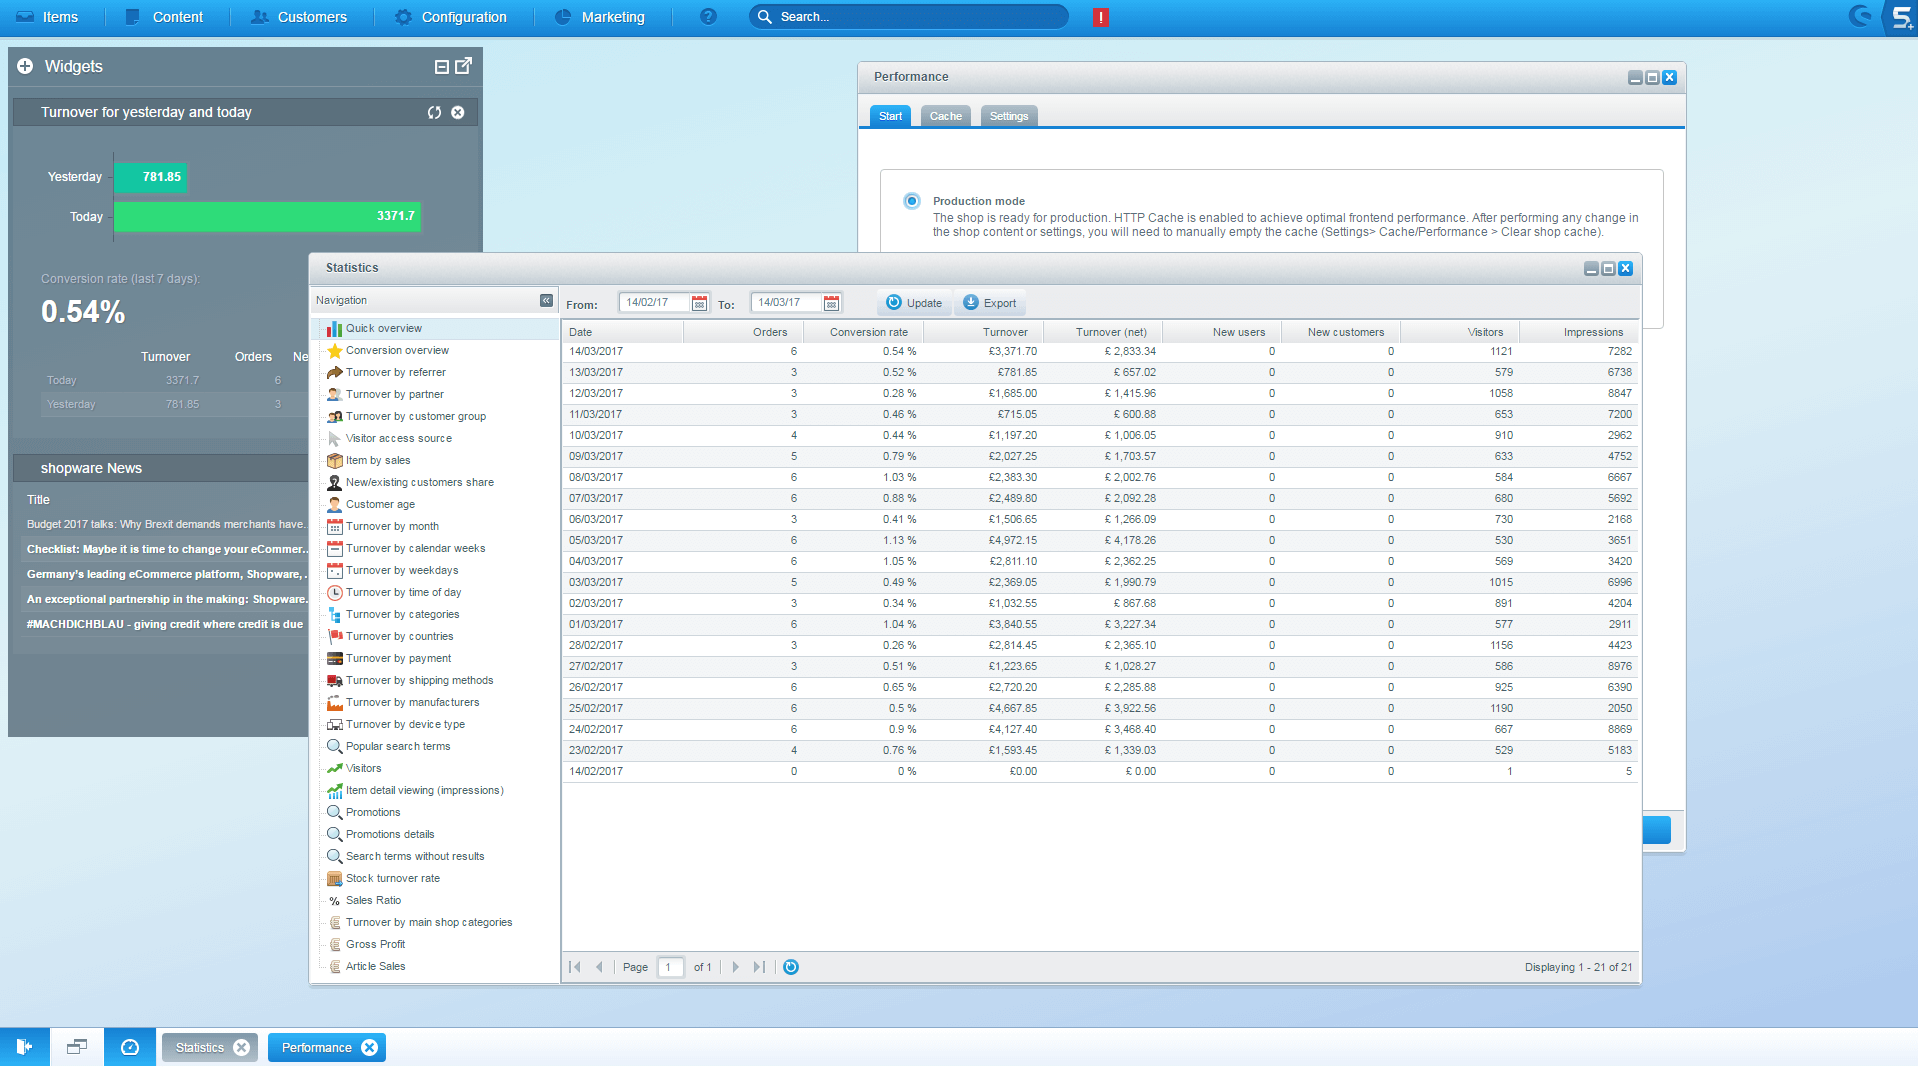
Task: Open Turnover by time of day
Action: click(x=403, y=592)
